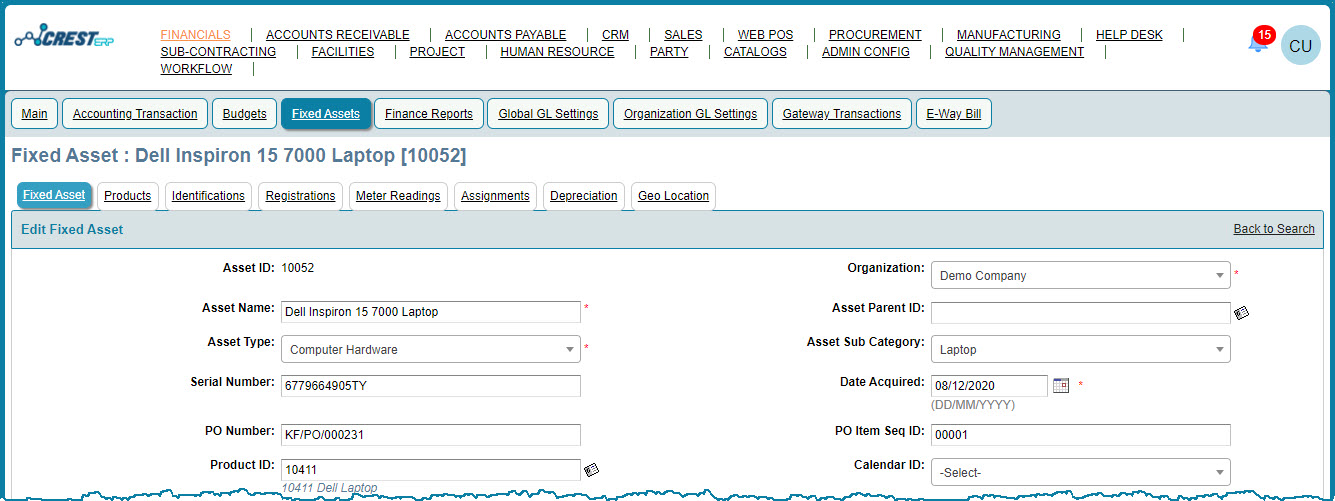Click the Crest ERP logo
The image size is (1335, 501).
[x=65, y=38]
